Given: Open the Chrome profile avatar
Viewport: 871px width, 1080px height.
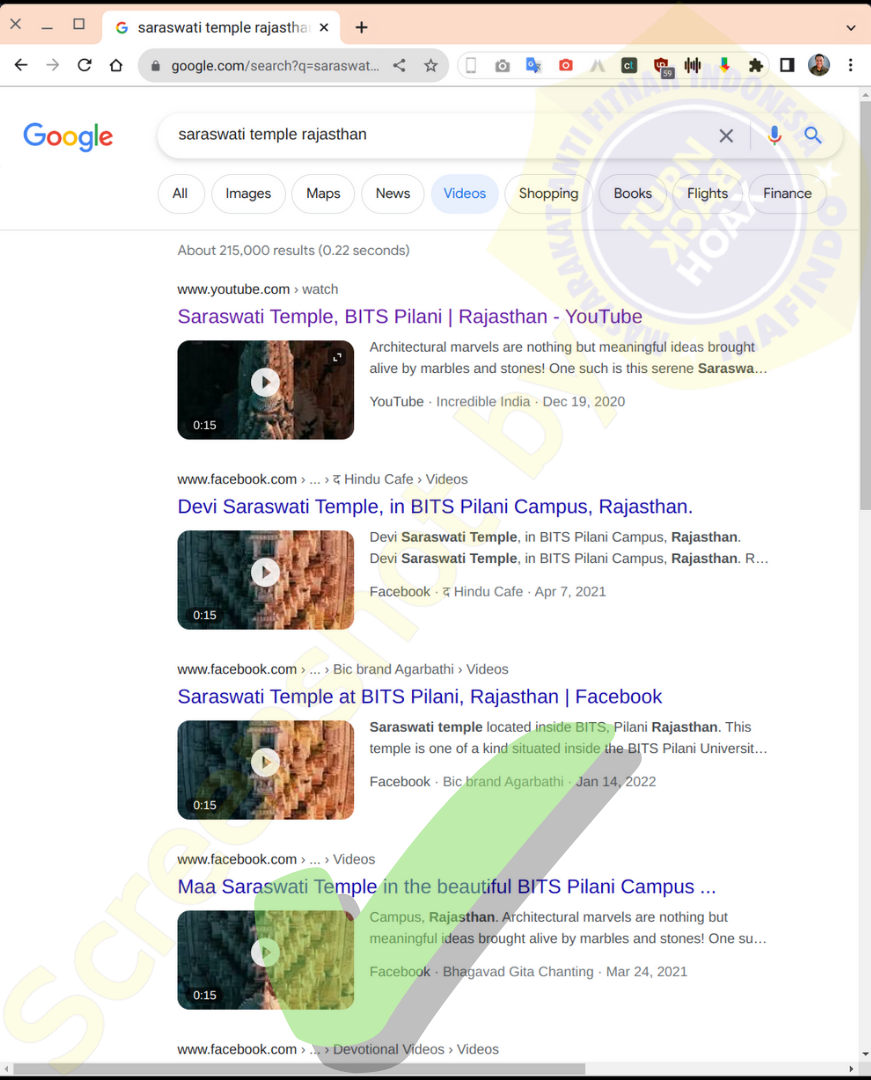Looking at the screenshot, I should point(819,65).
